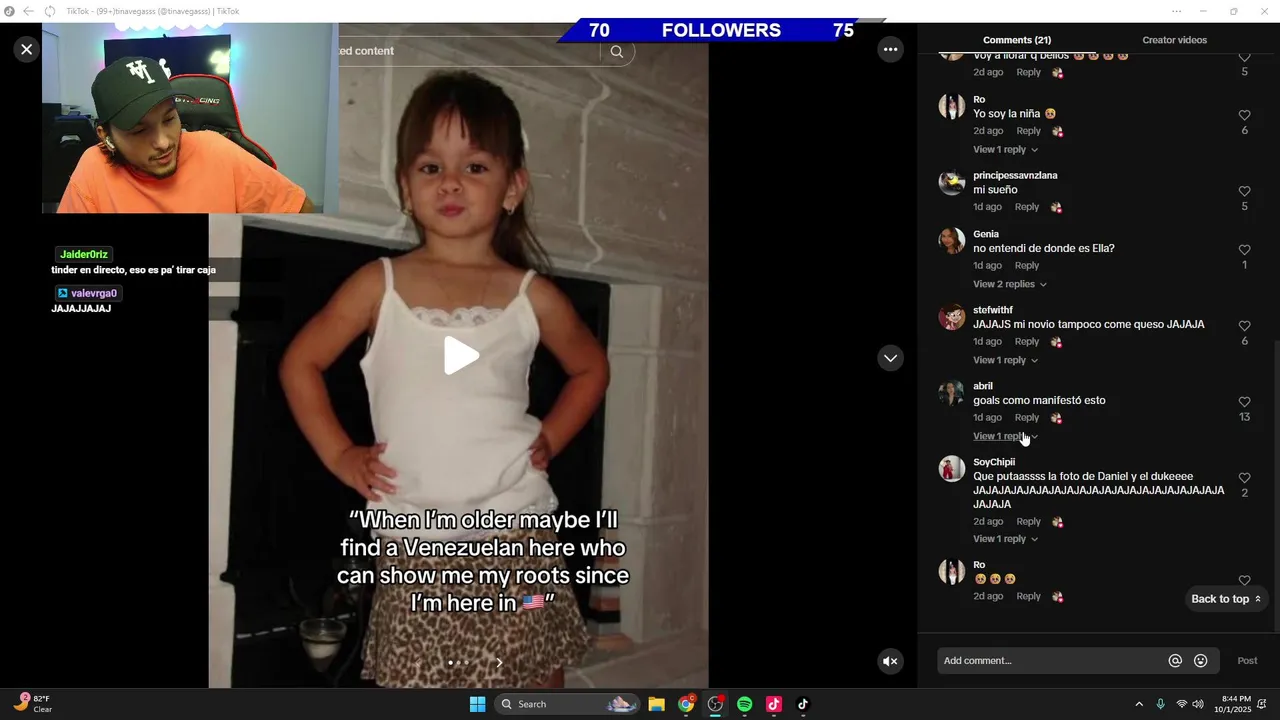
Task: Unmute the video sound
Action: tap(890, 661)
